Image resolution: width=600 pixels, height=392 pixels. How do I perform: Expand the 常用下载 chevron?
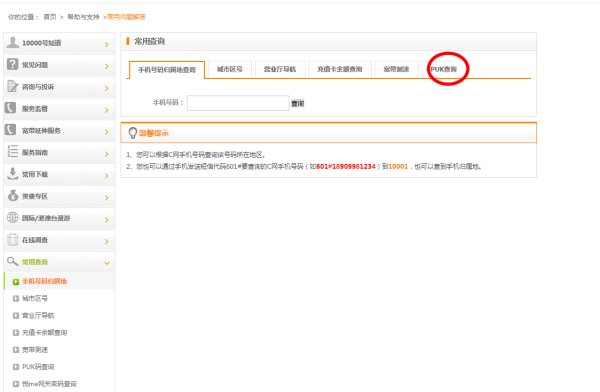tap(107, 176)
